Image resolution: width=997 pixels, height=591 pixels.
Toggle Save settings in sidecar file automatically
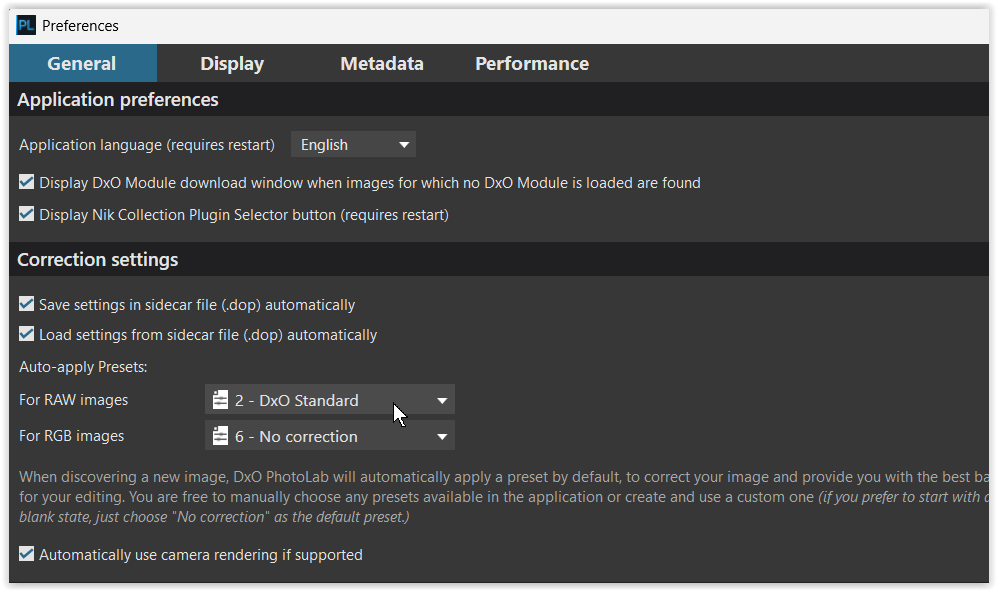point(27,304)
